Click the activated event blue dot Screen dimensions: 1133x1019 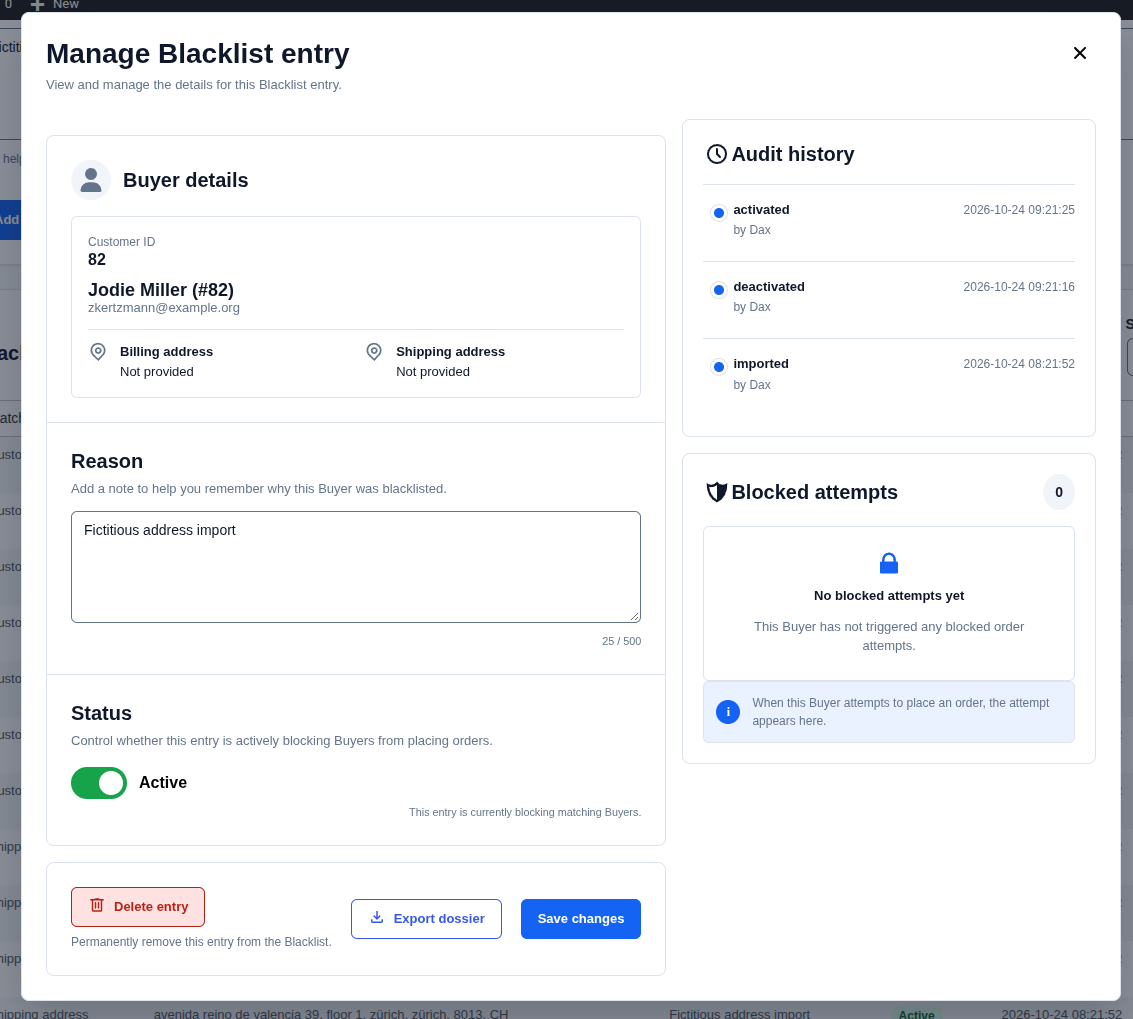[x=719, y=213]
